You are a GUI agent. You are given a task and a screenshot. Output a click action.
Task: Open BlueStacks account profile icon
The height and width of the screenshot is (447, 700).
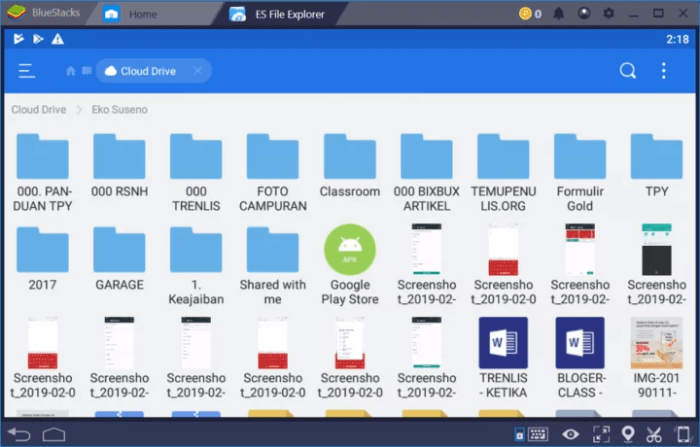583,14
